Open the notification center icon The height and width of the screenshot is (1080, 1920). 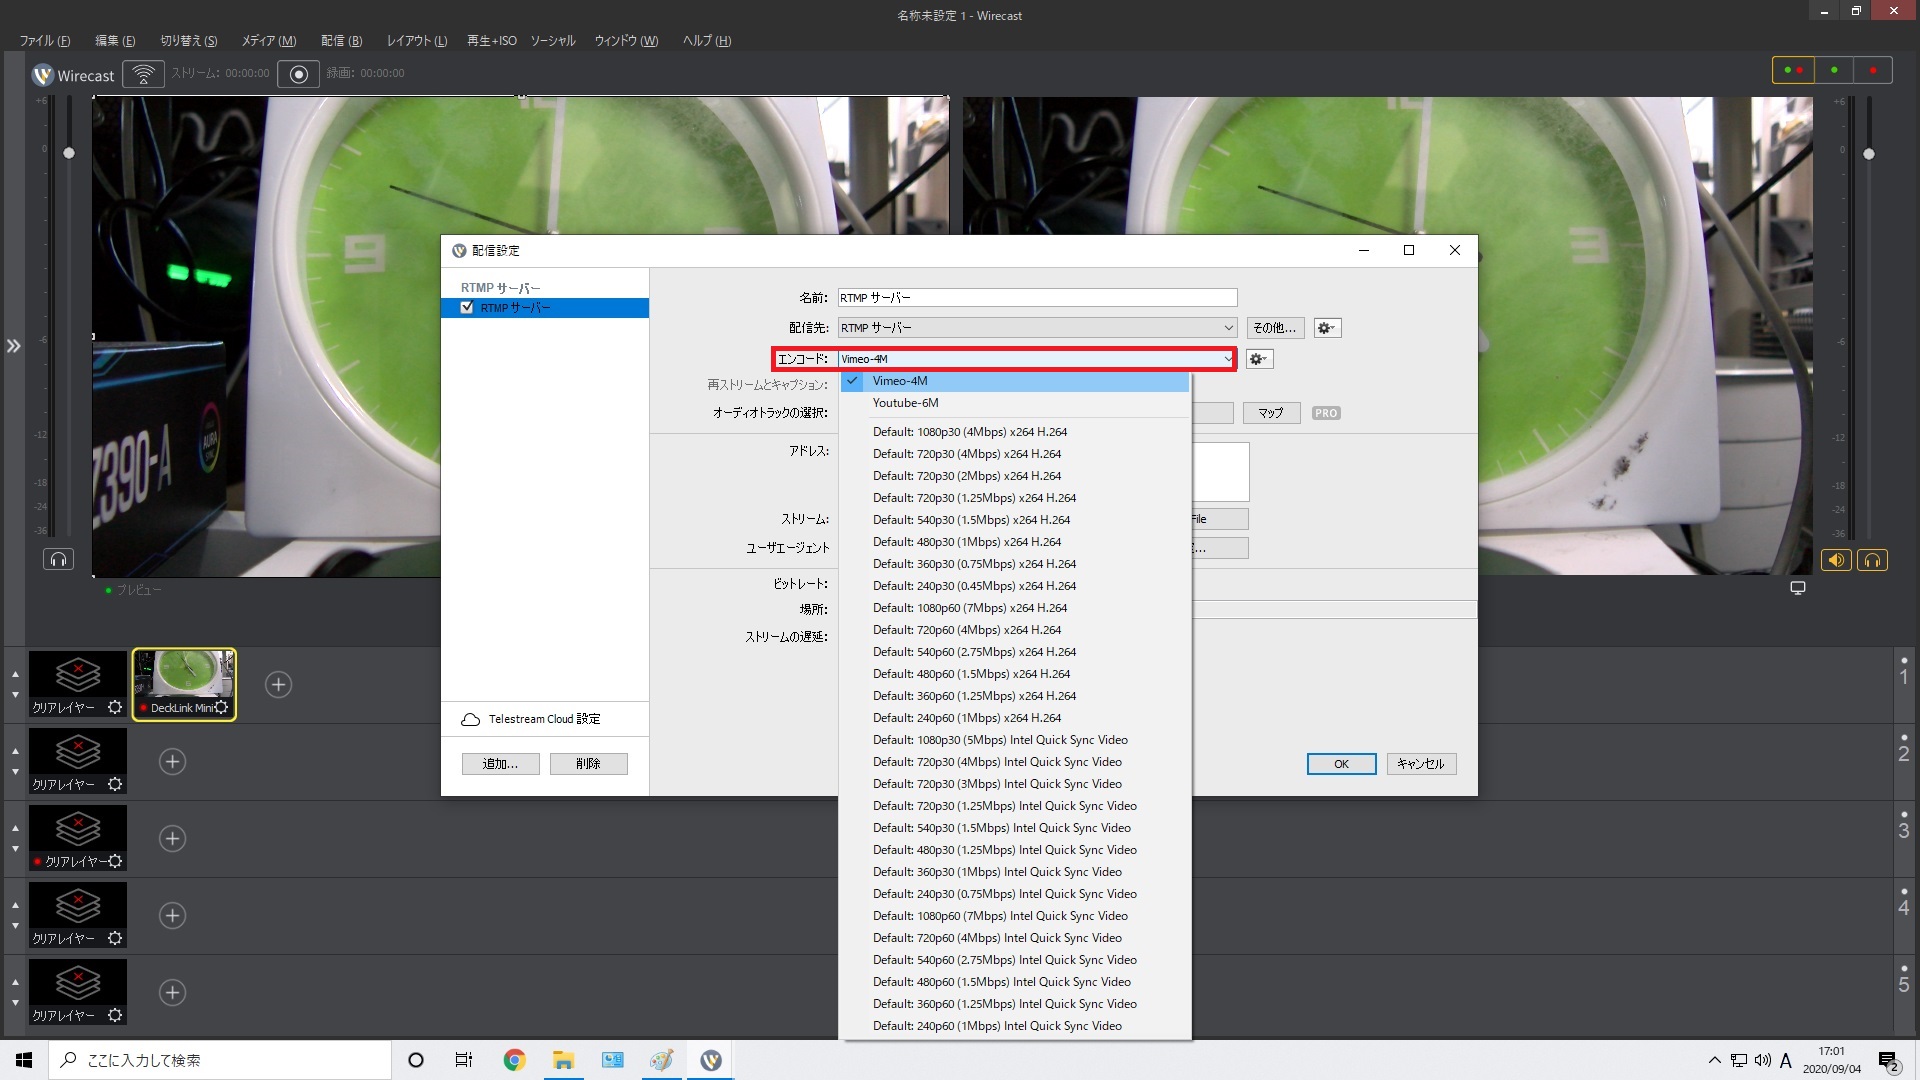(1888, 1060)
